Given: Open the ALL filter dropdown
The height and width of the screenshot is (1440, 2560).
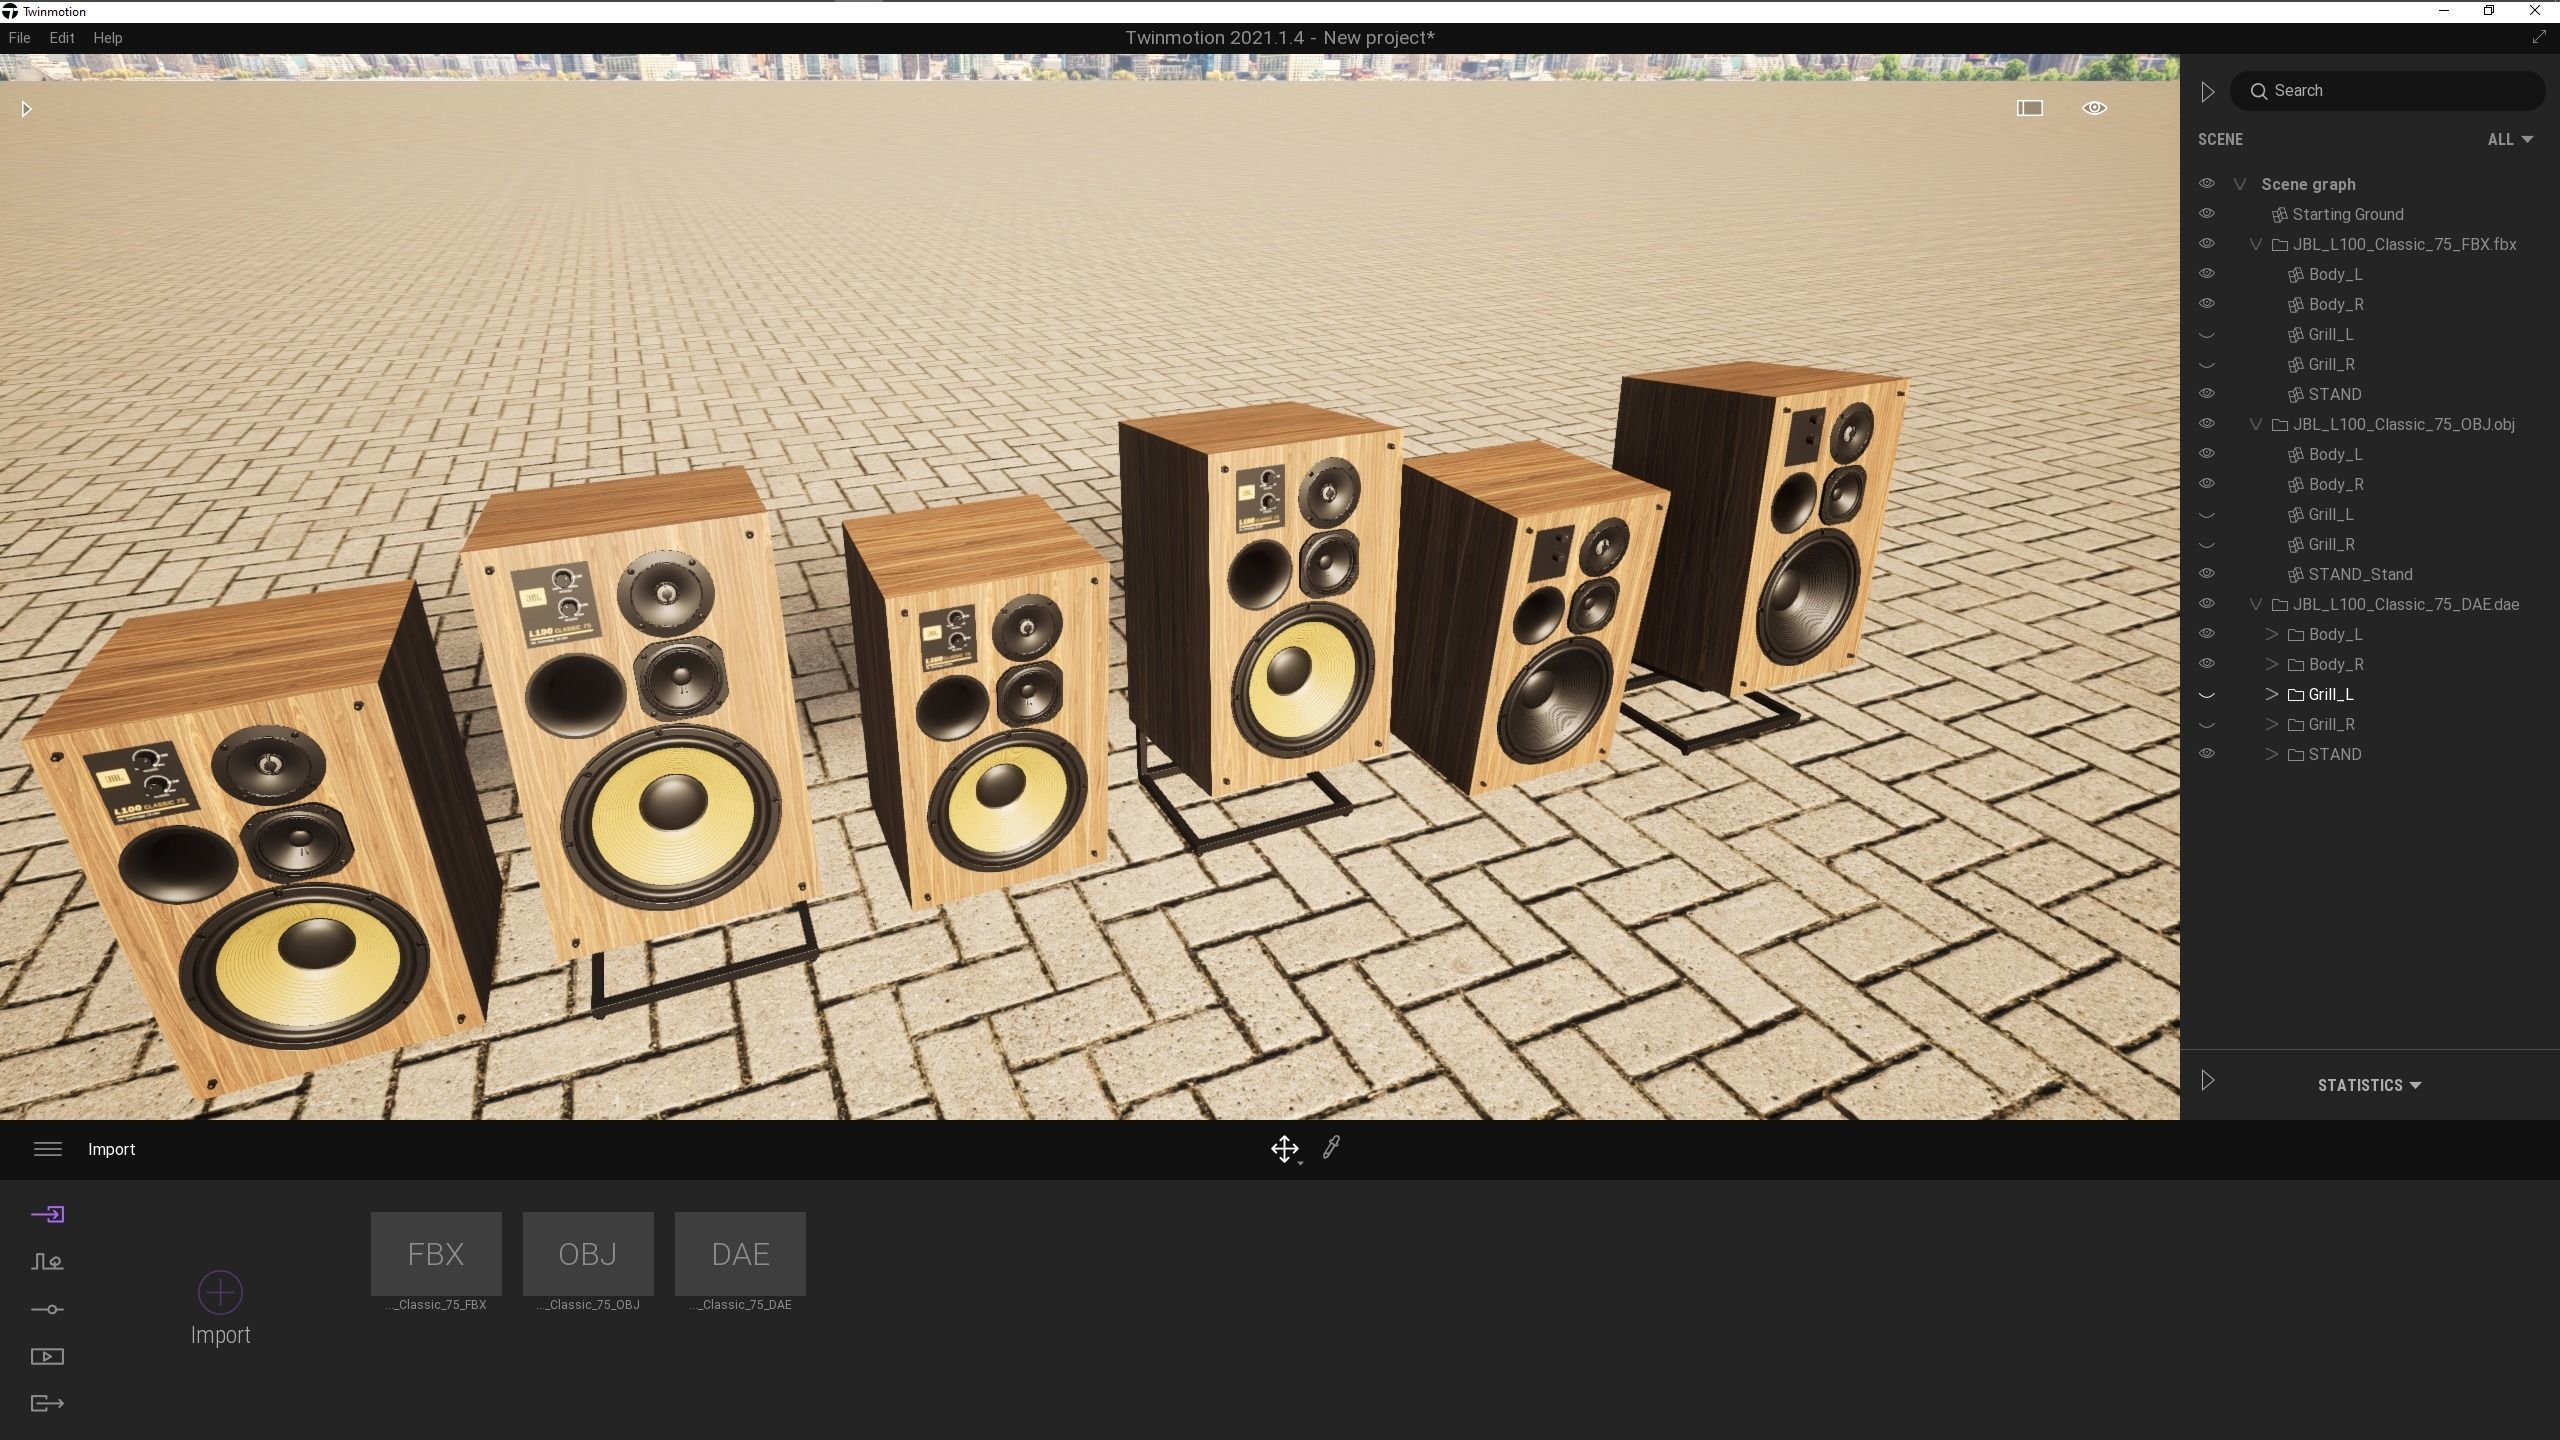Looking at the screenshot, I should pyautogui.click(x=2510, y=140).
